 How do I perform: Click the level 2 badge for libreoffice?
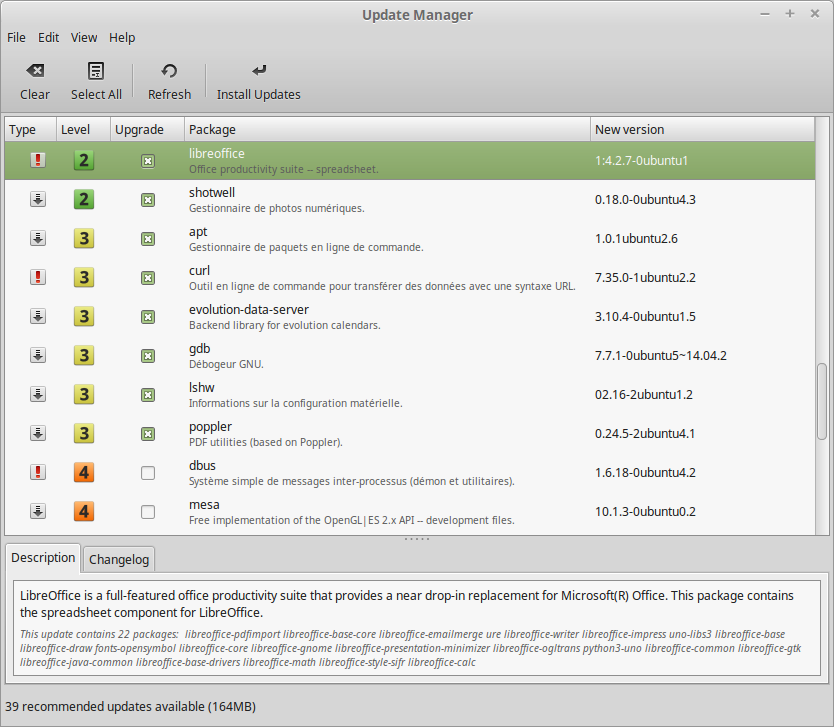(84, 160)
